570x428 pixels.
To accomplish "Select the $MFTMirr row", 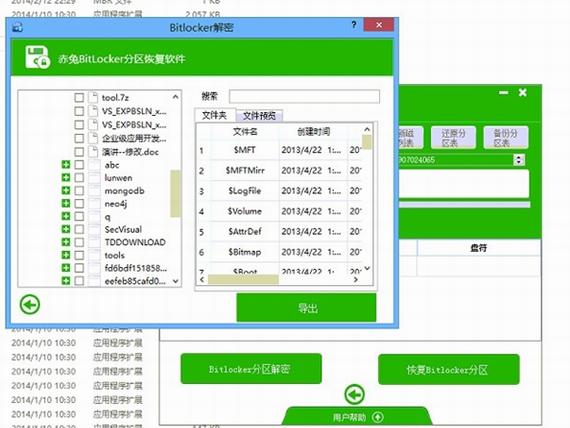I will pyautogui.click(x=280, y=170).
